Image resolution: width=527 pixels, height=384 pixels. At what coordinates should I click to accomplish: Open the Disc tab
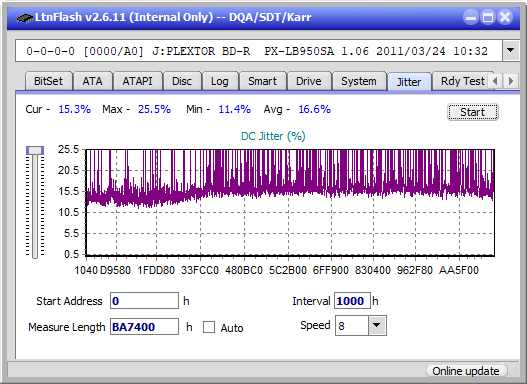click(182, 81)
